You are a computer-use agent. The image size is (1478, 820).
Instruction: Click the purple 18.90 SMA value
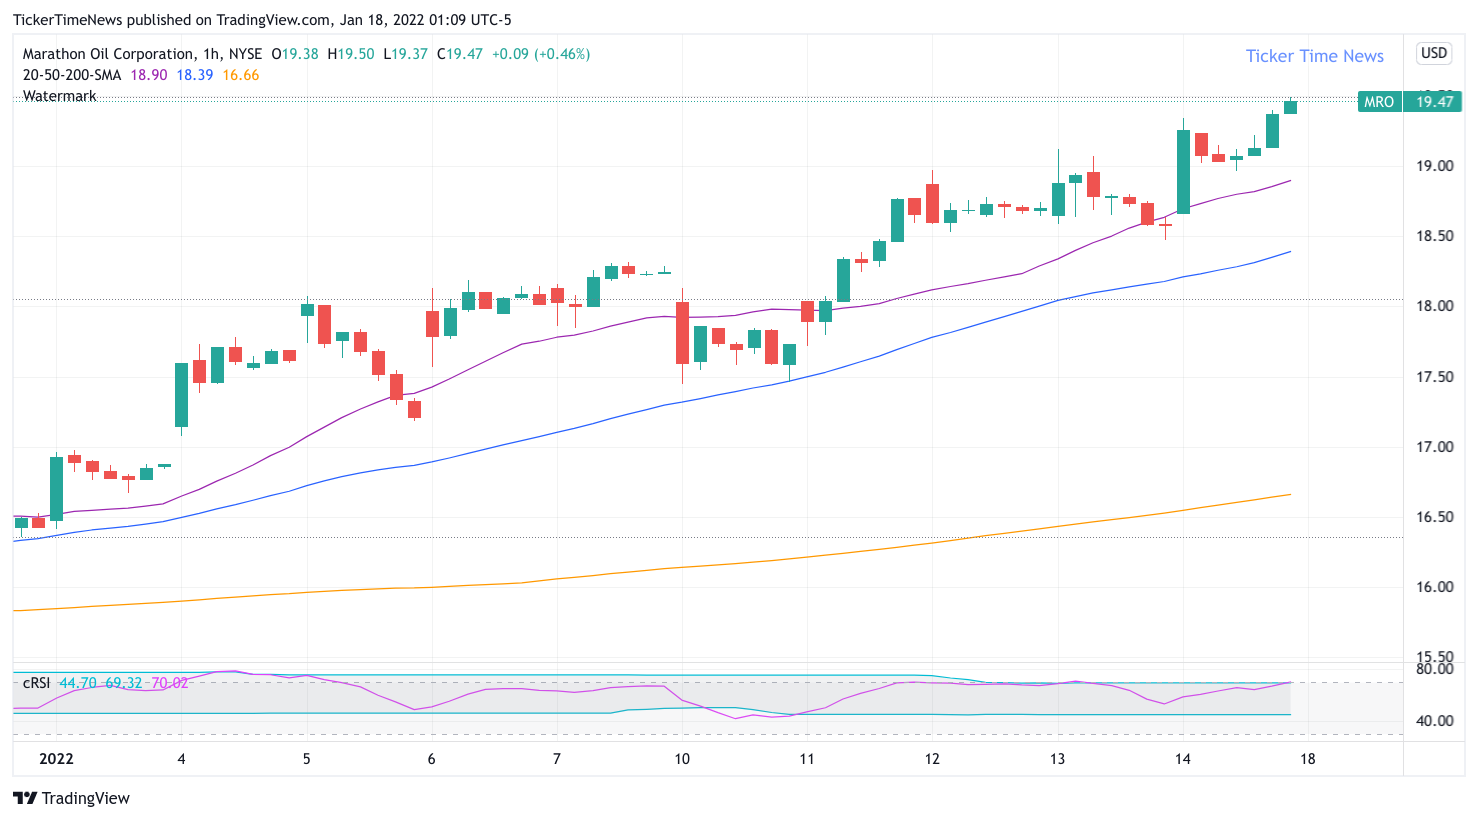click(x=149, y=75)
